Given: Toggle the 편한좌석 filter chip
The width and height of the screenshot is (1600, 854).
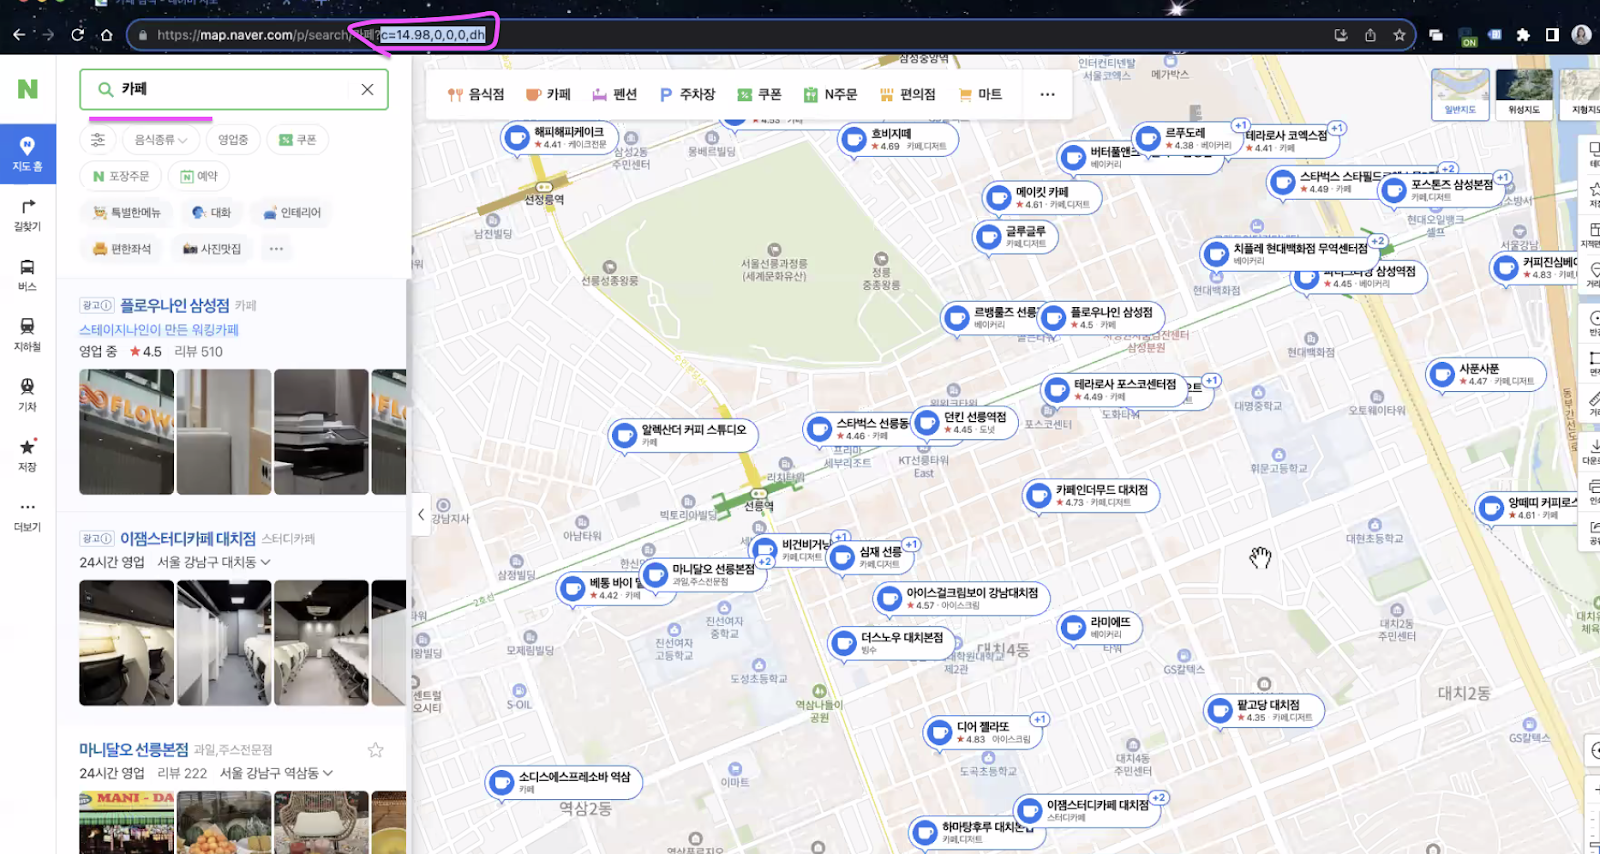Looking at the screenshot, I should point(122,248).
